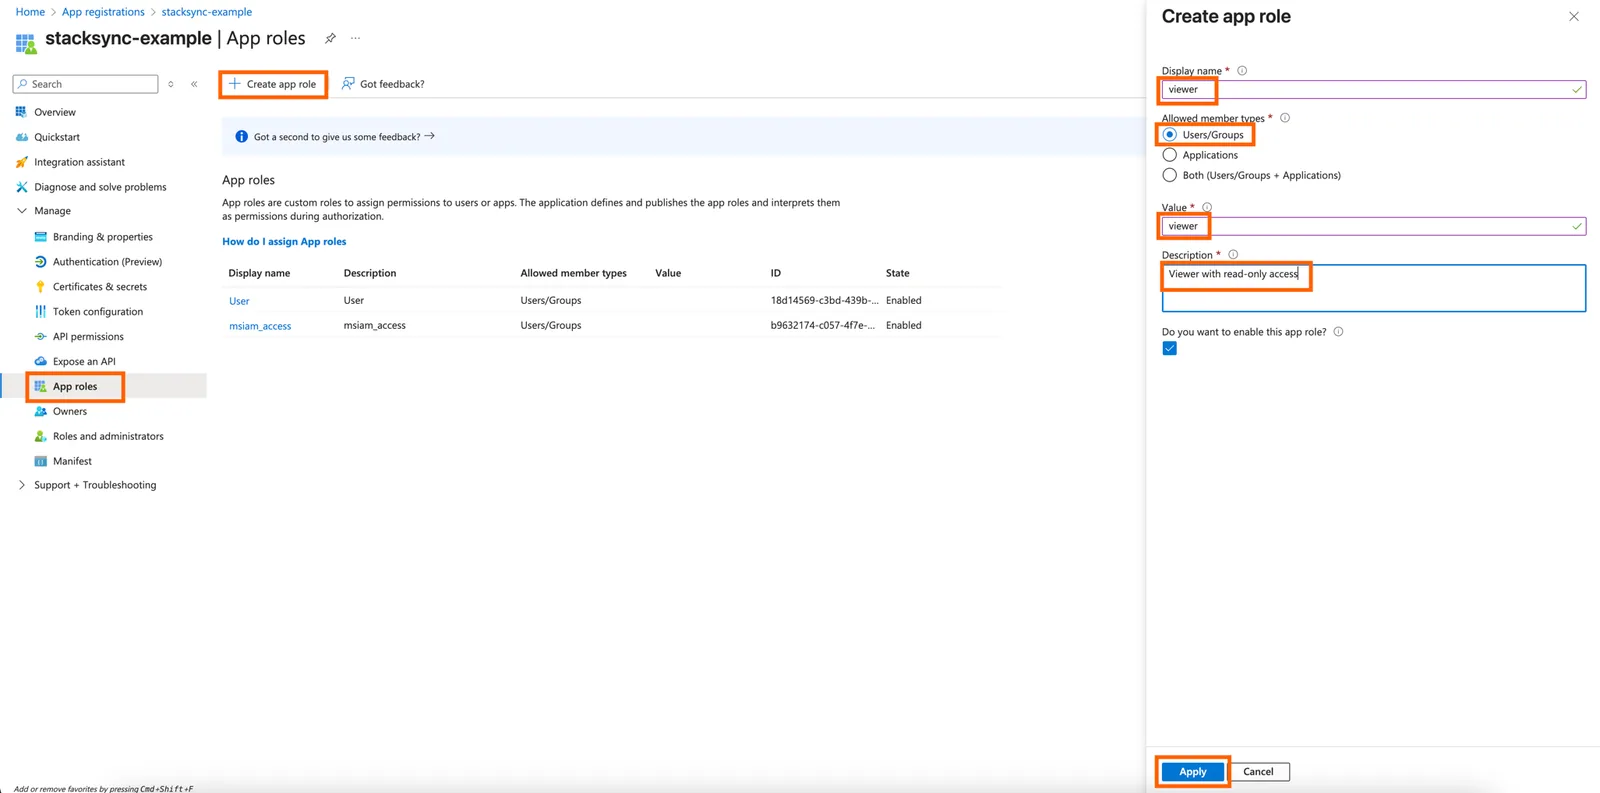
Task: Click the Branding & properties icon
Action: point(41,237)
